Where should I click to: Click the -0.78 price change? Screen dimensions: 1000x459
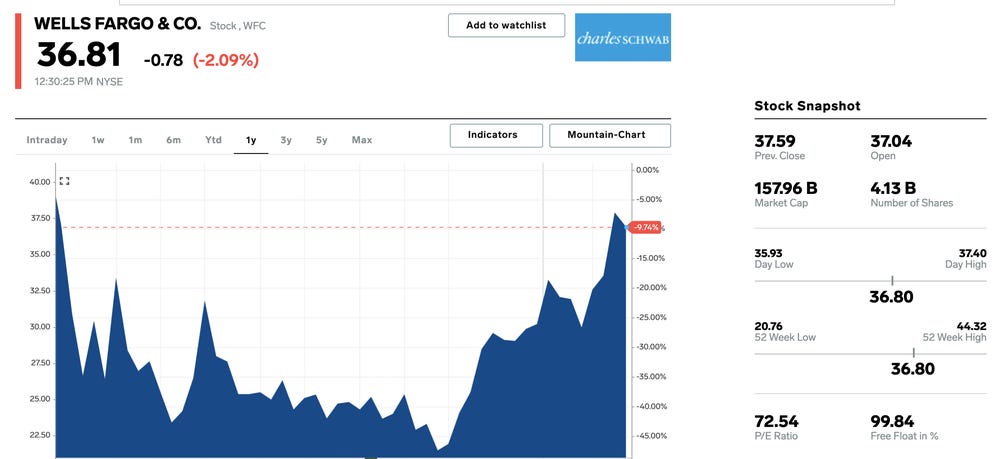tap(163, 61)
